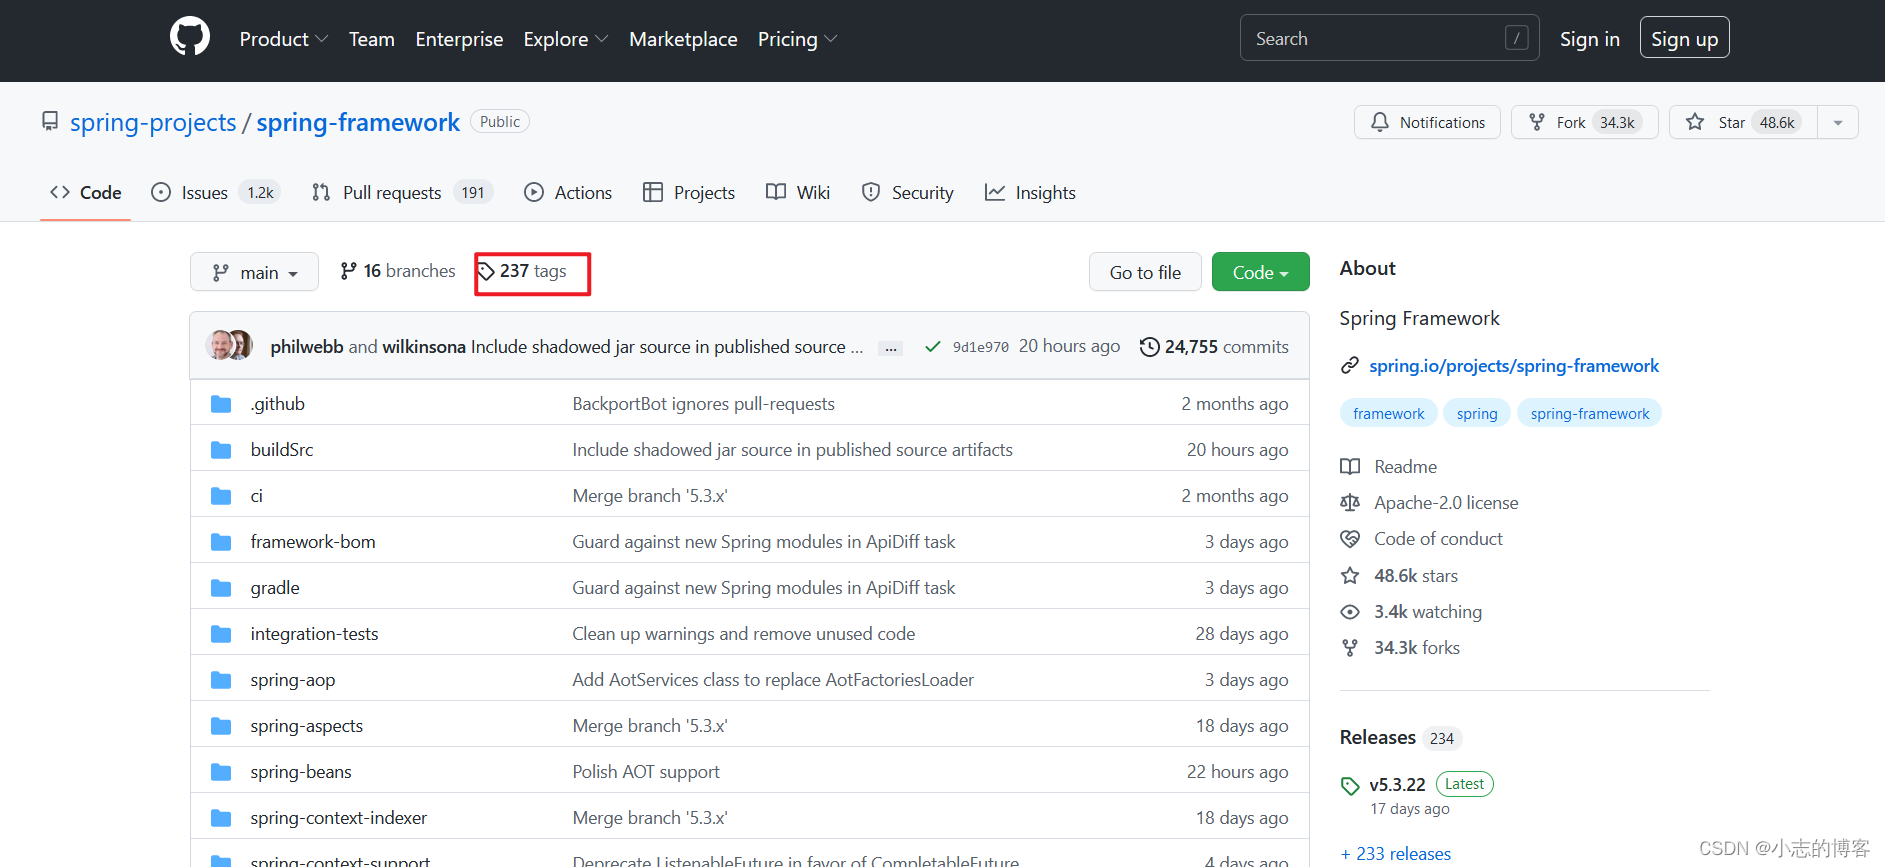Click the Notifications bell icon

[x=1380, y=122]
